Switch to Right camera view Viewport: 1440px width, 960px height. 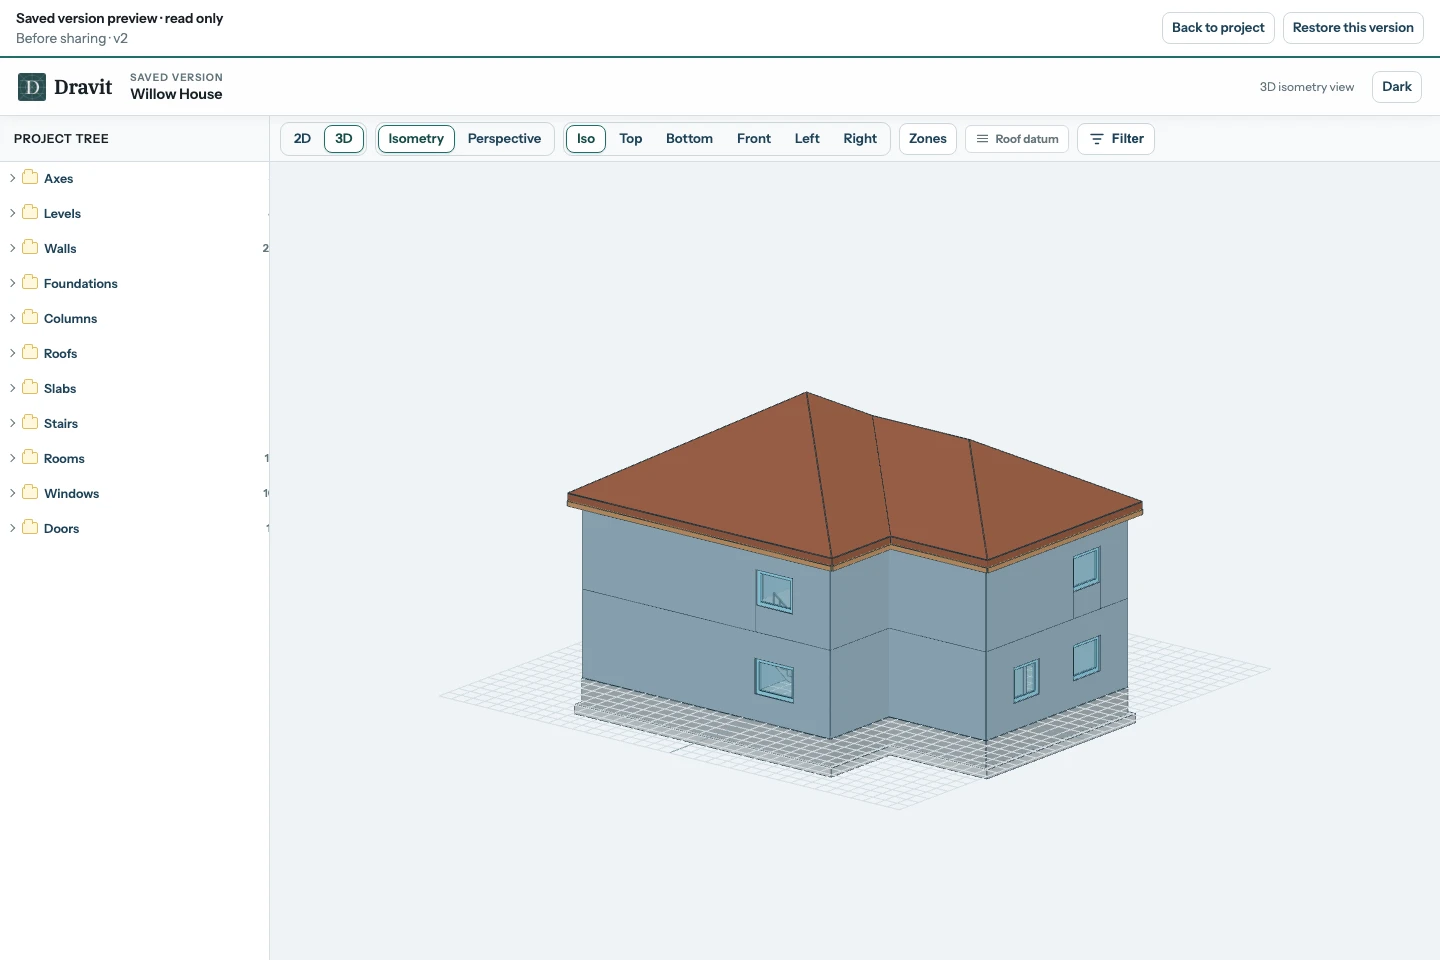pos(860,139)
